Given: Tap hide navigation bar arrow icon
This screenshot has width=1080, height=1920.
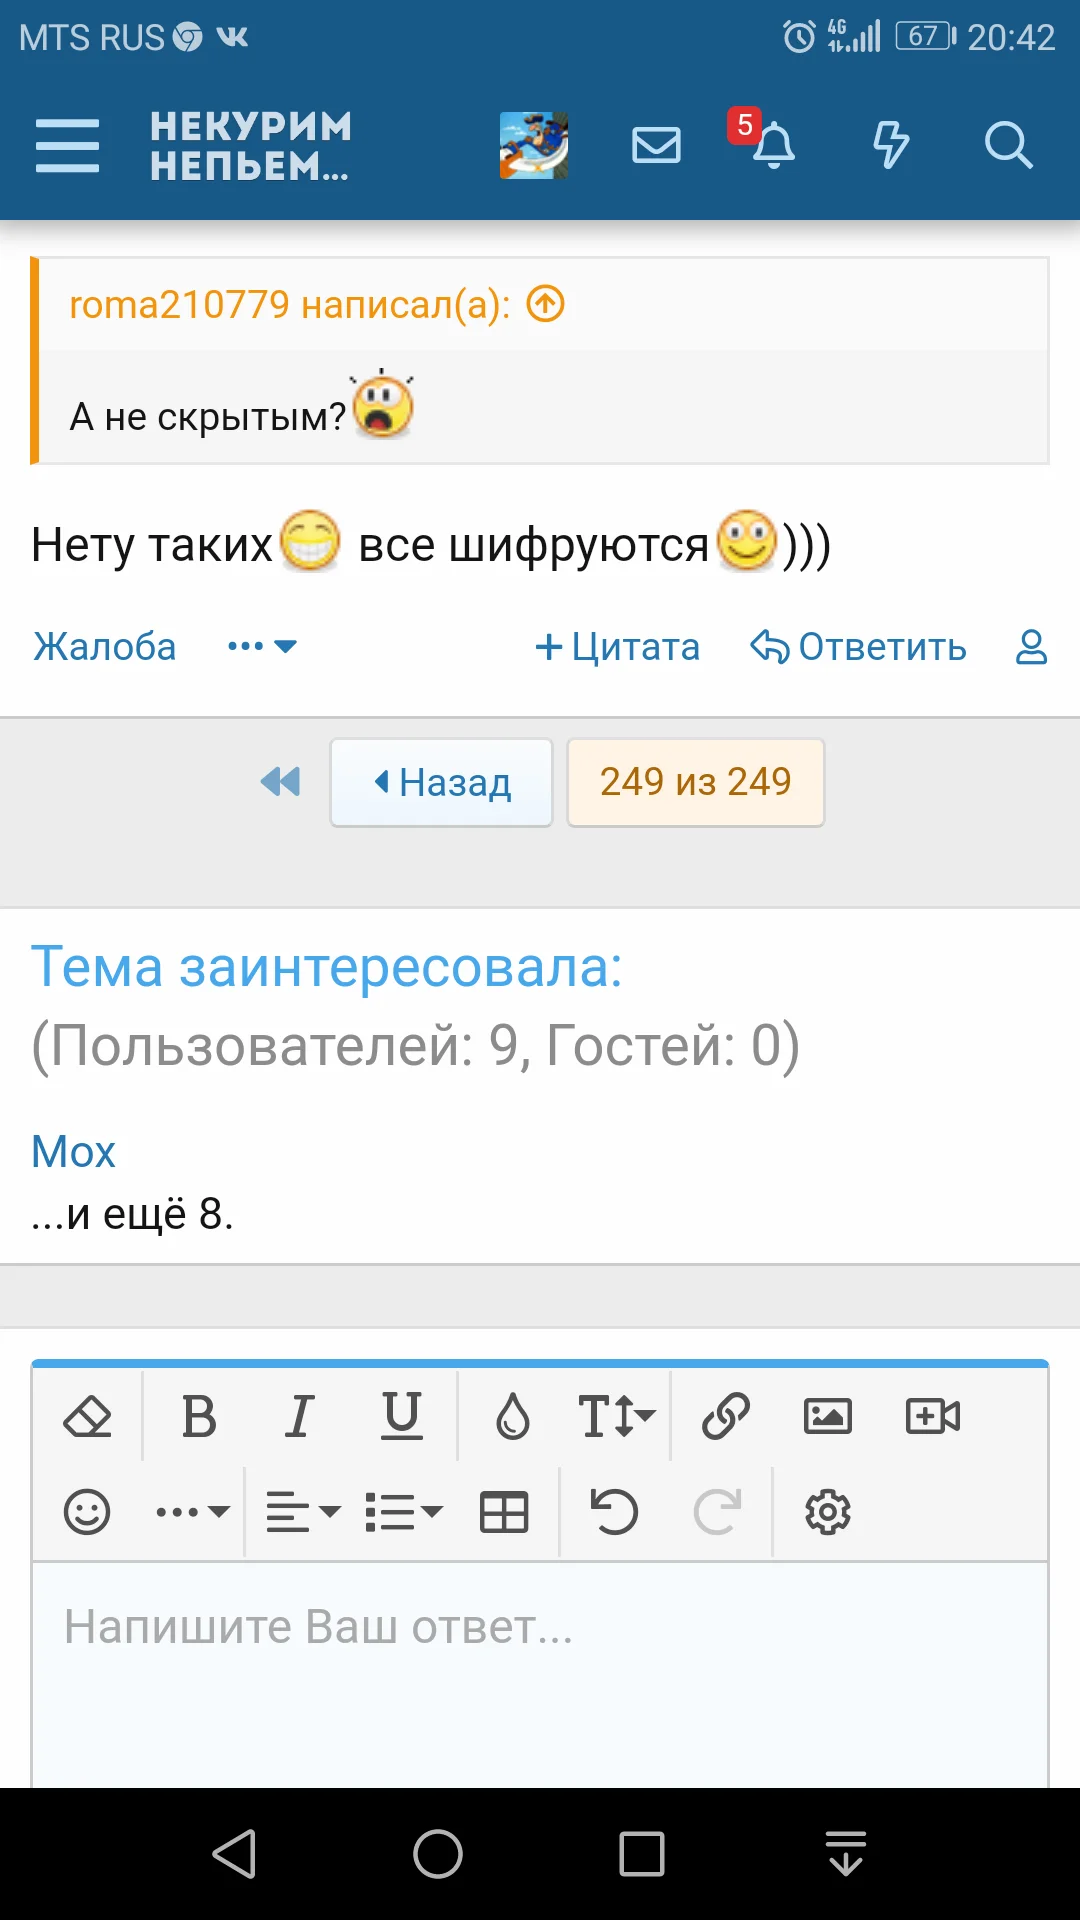Looking at the screenshot, I should click(846, 1854).
